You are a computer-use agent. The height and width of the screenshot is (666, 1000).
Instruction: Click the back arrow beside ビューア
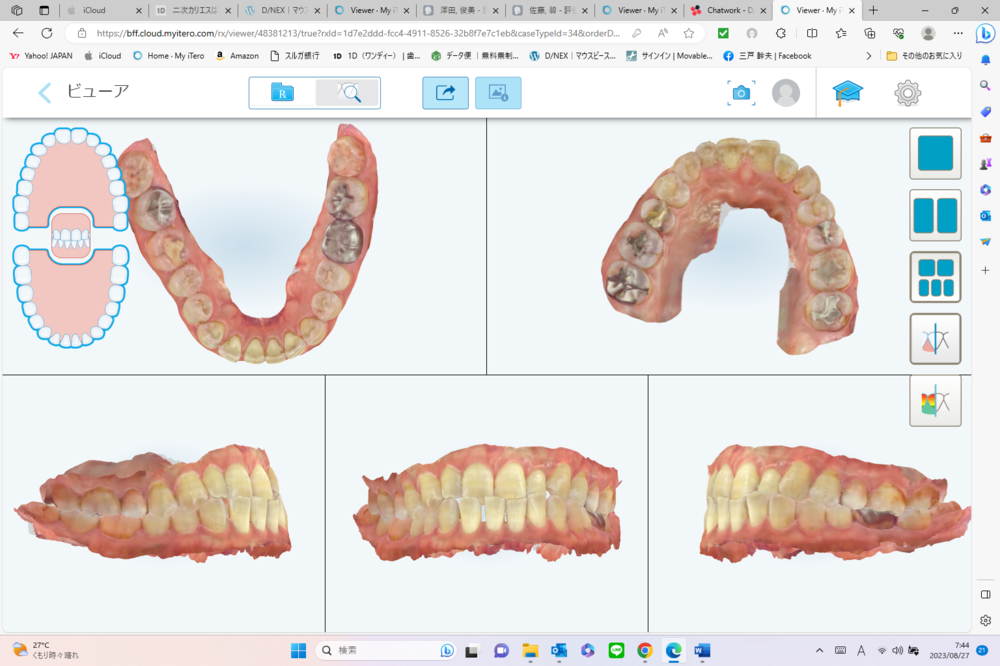pyautogui.click(x=45, y=93)
